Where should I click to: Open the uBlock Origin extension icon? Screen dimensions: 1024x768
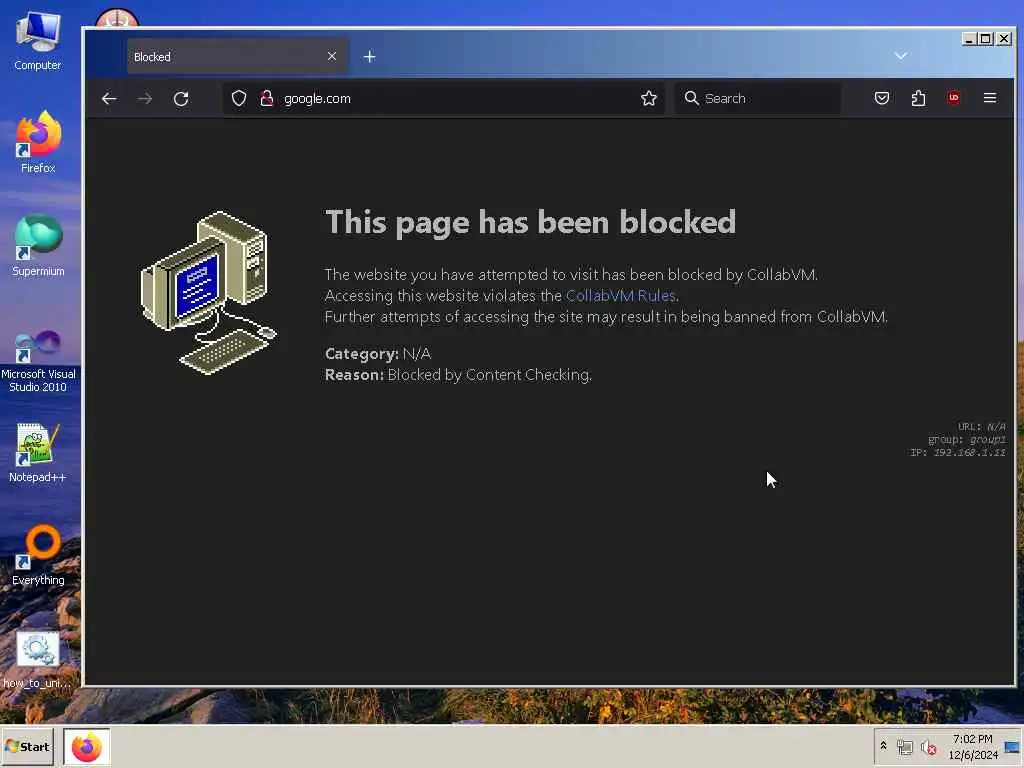coord(953,98)
